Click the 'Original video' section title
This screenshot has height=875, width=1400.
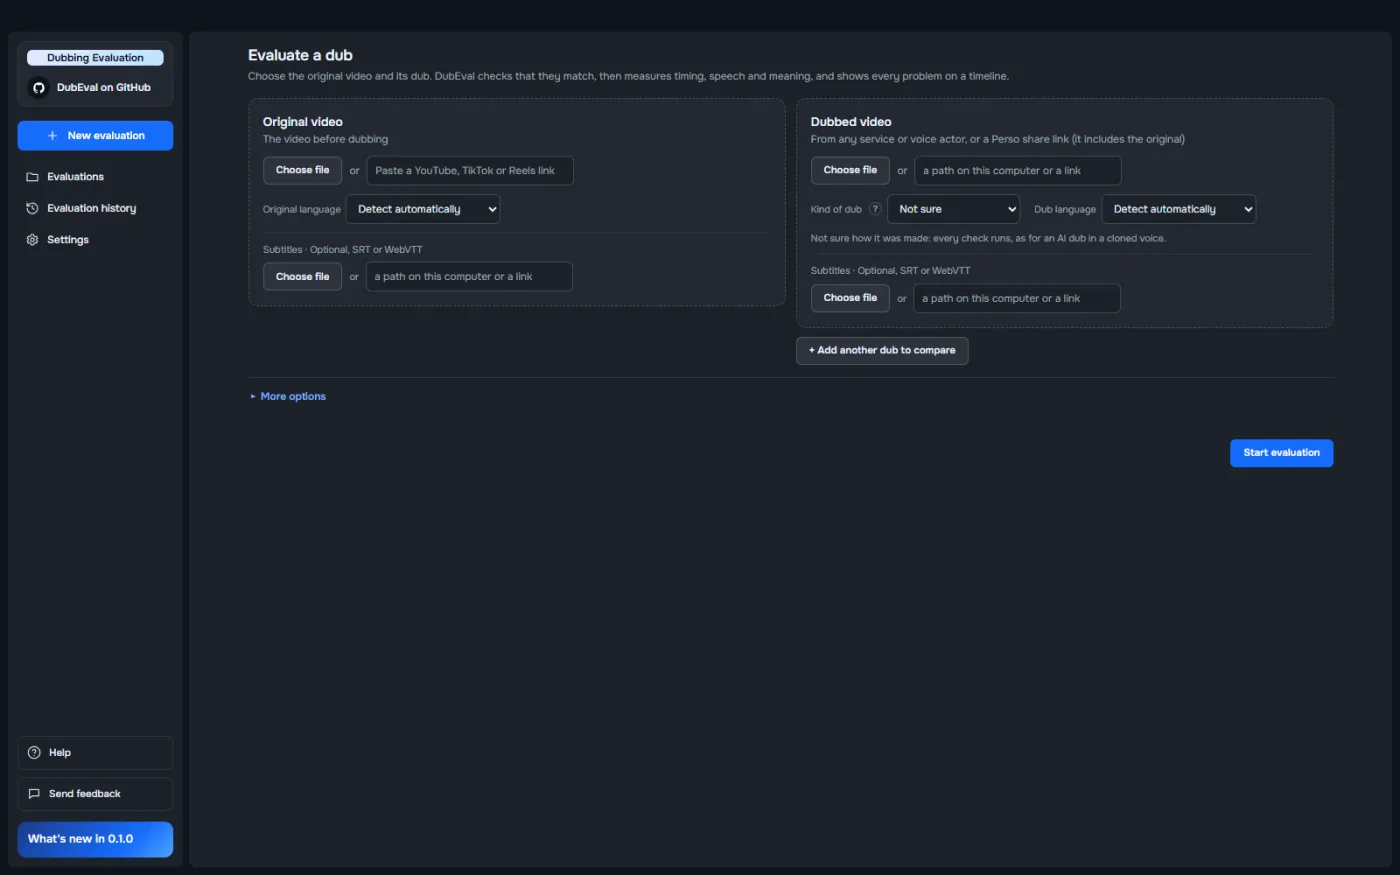[x=303, y=122]
